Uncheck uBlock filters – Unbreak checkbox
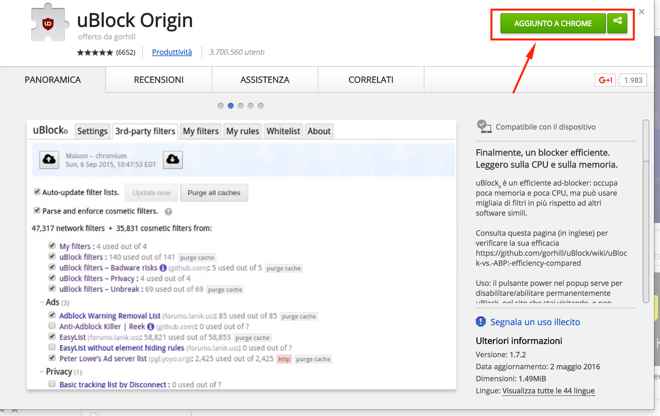The width and height of the screenshot is (660, 416). click(52, 288)
